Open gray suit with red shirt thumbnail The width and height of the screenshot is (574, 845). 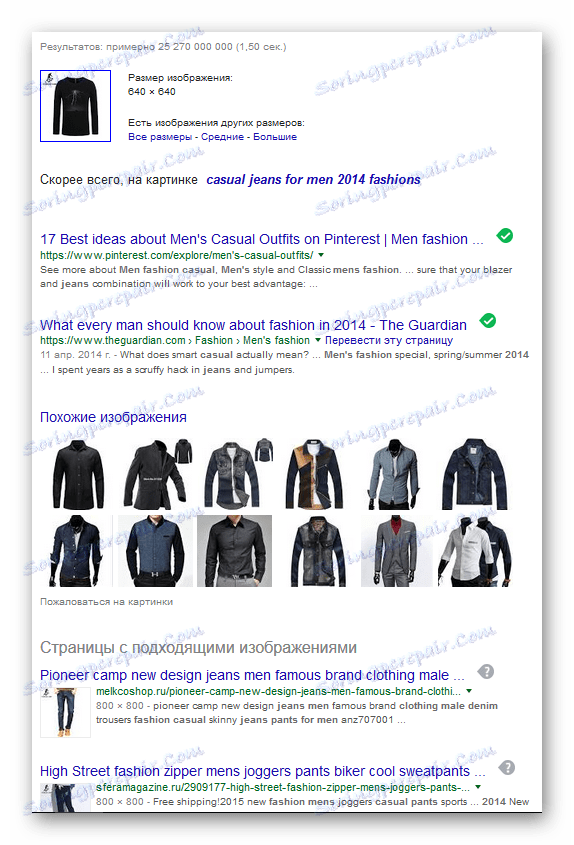tap(397, 551)
